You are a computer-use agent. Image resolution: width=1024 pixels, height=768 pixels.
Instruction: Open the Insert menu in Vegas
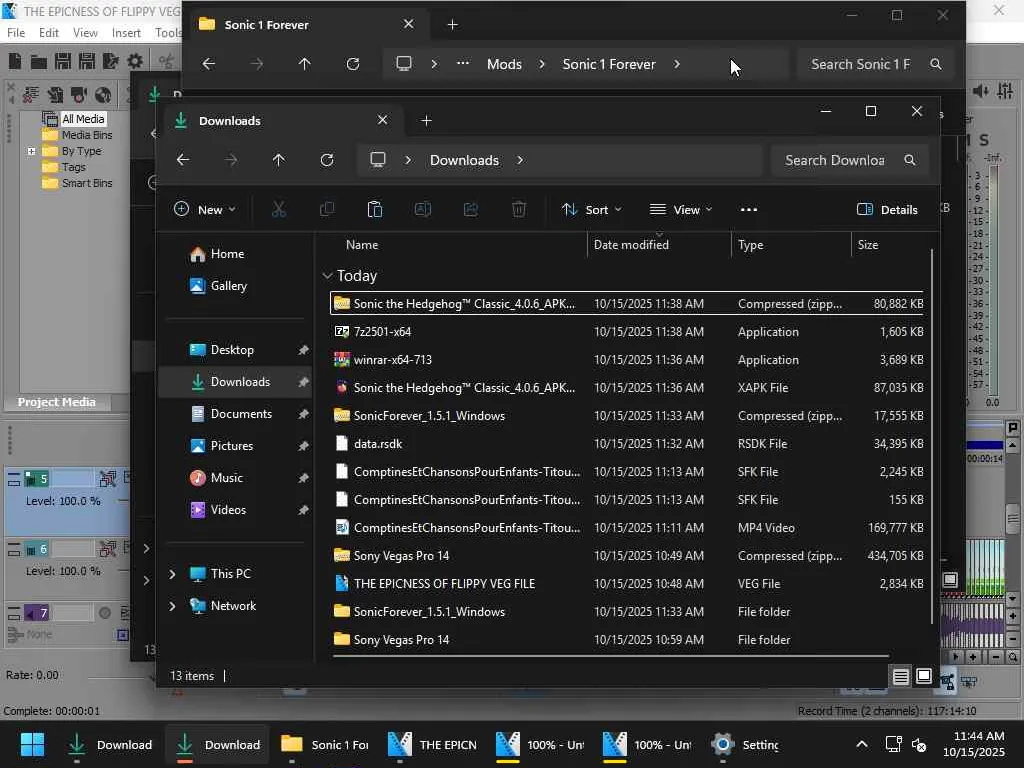(x=126, y=33)
